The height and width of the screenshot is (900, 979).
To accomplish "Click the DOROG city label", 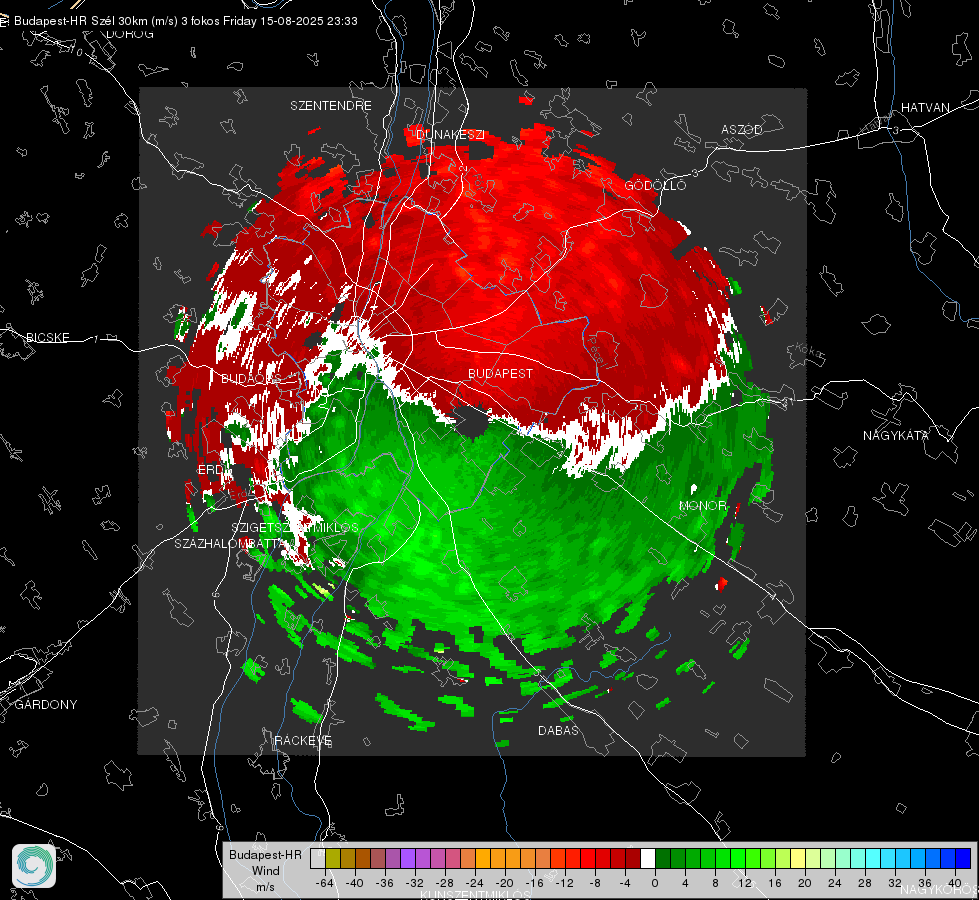I will pyautogui.click(x=130, y=34).
